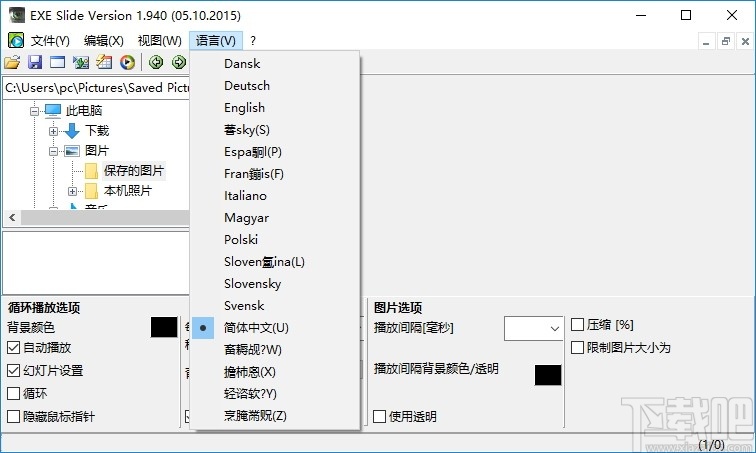Open the 视图(W) menu
Screen dimensions: 756x453
[x=160, y=41]
